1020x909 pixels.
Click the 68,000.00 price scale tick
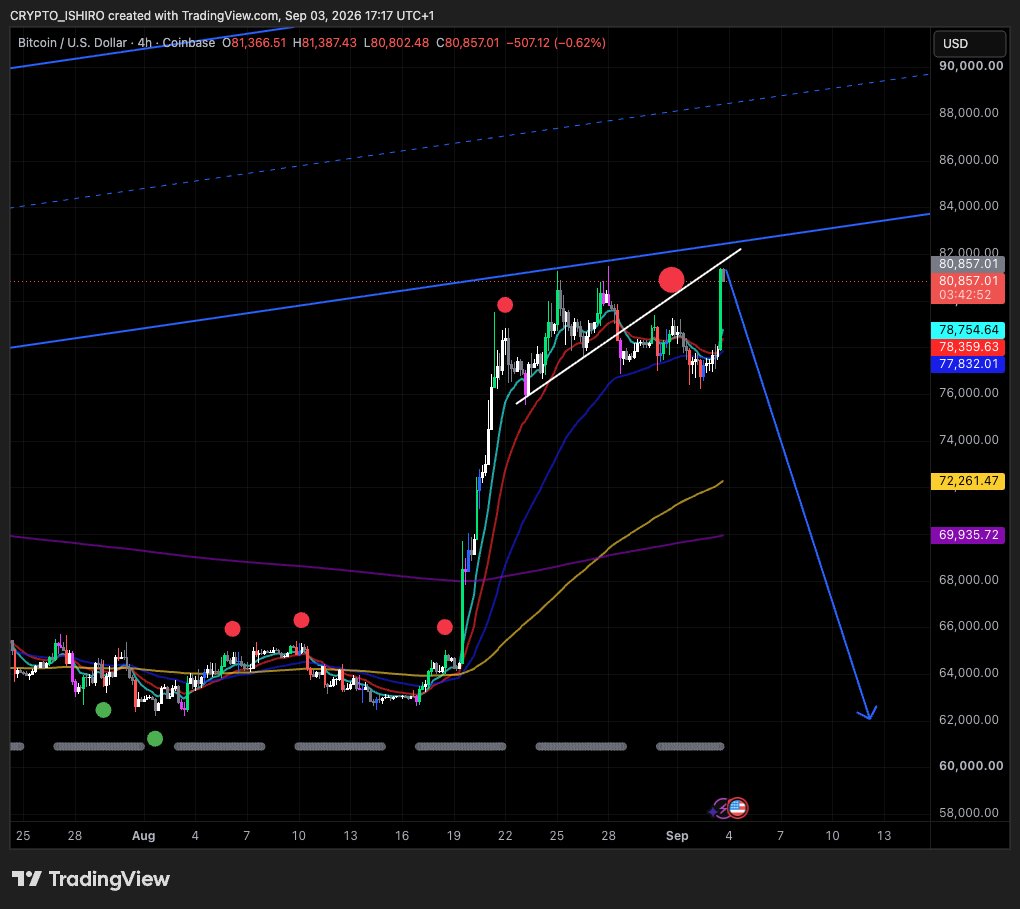point(969,579)
